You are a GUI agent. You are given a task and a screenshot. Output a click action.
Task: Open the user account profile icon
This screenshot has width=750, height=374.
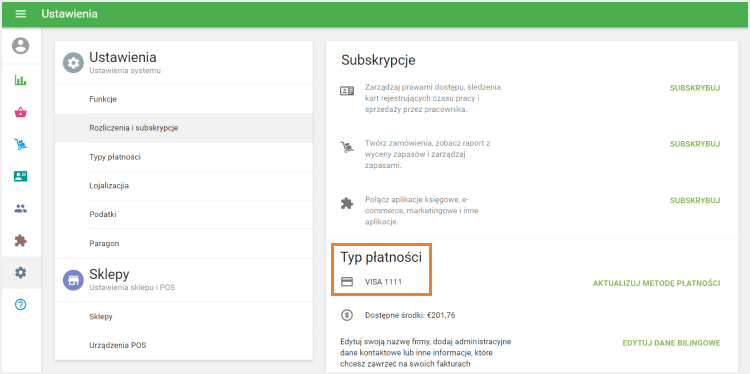[21, 46]
